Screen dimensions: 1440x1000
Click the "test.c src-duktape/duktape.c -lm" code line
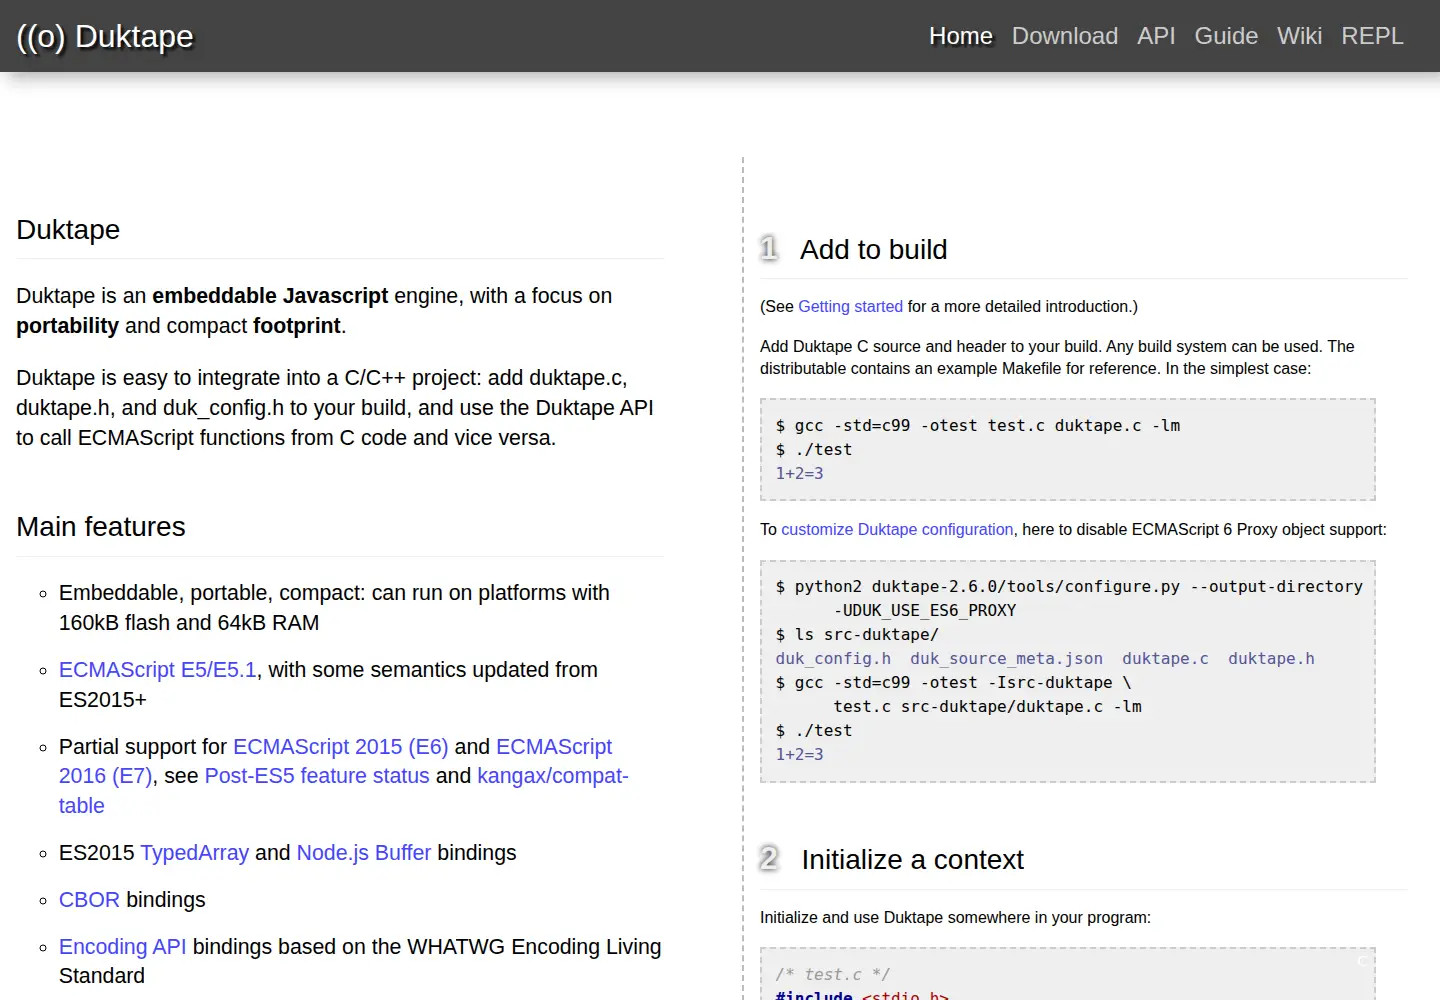[987, 707]
